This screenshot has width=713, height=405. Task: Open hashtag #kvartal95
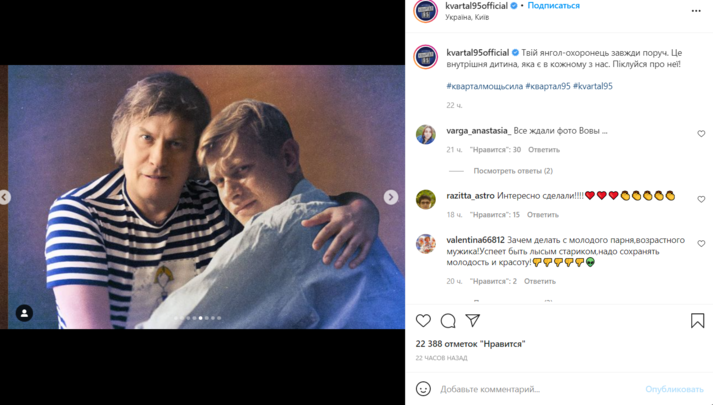[x=593, y=87]
